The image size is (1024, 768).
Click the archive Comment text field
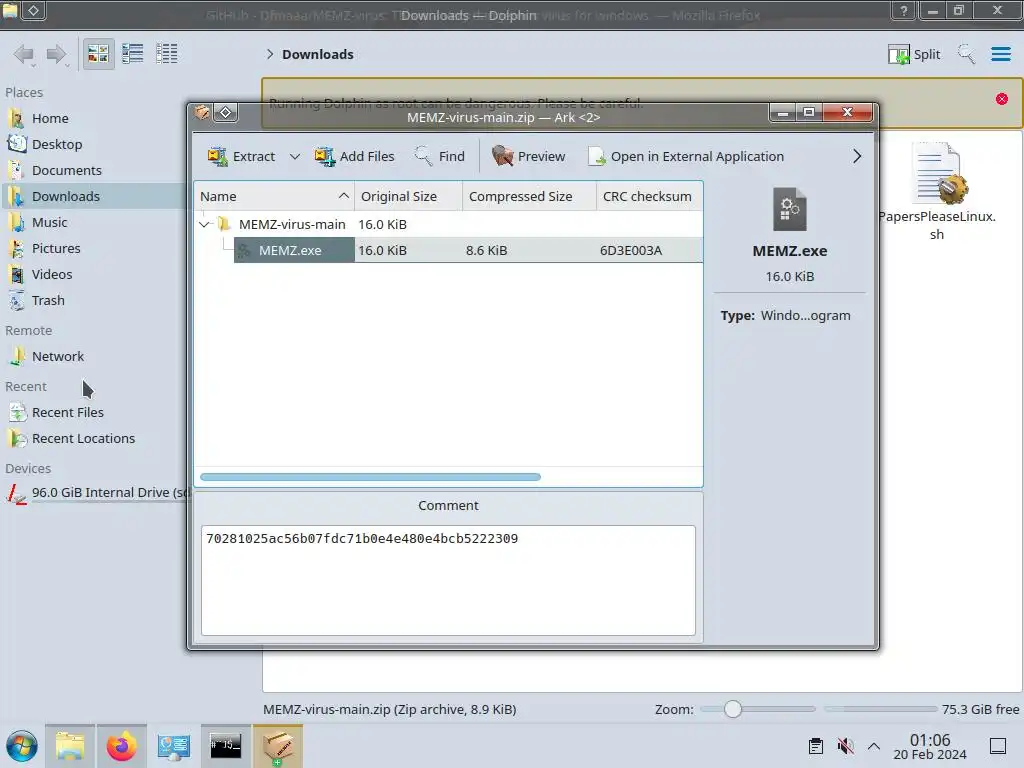click(448, 580)
